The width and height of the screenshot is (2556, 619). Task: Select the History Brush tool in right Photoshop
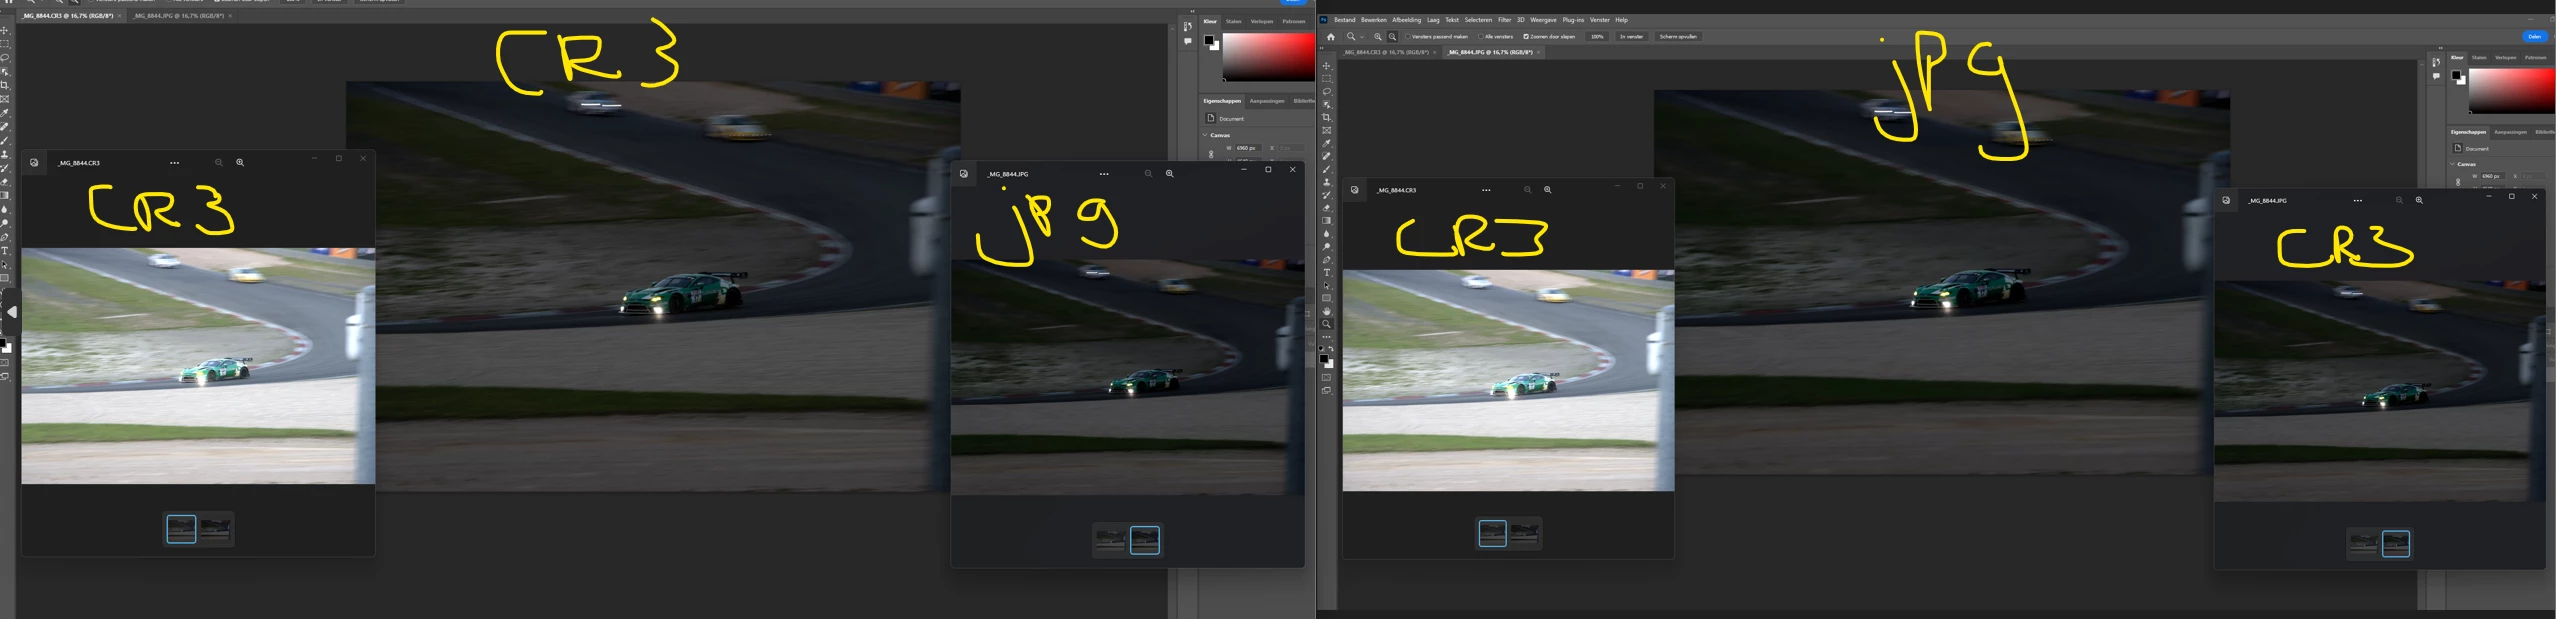1327,196
